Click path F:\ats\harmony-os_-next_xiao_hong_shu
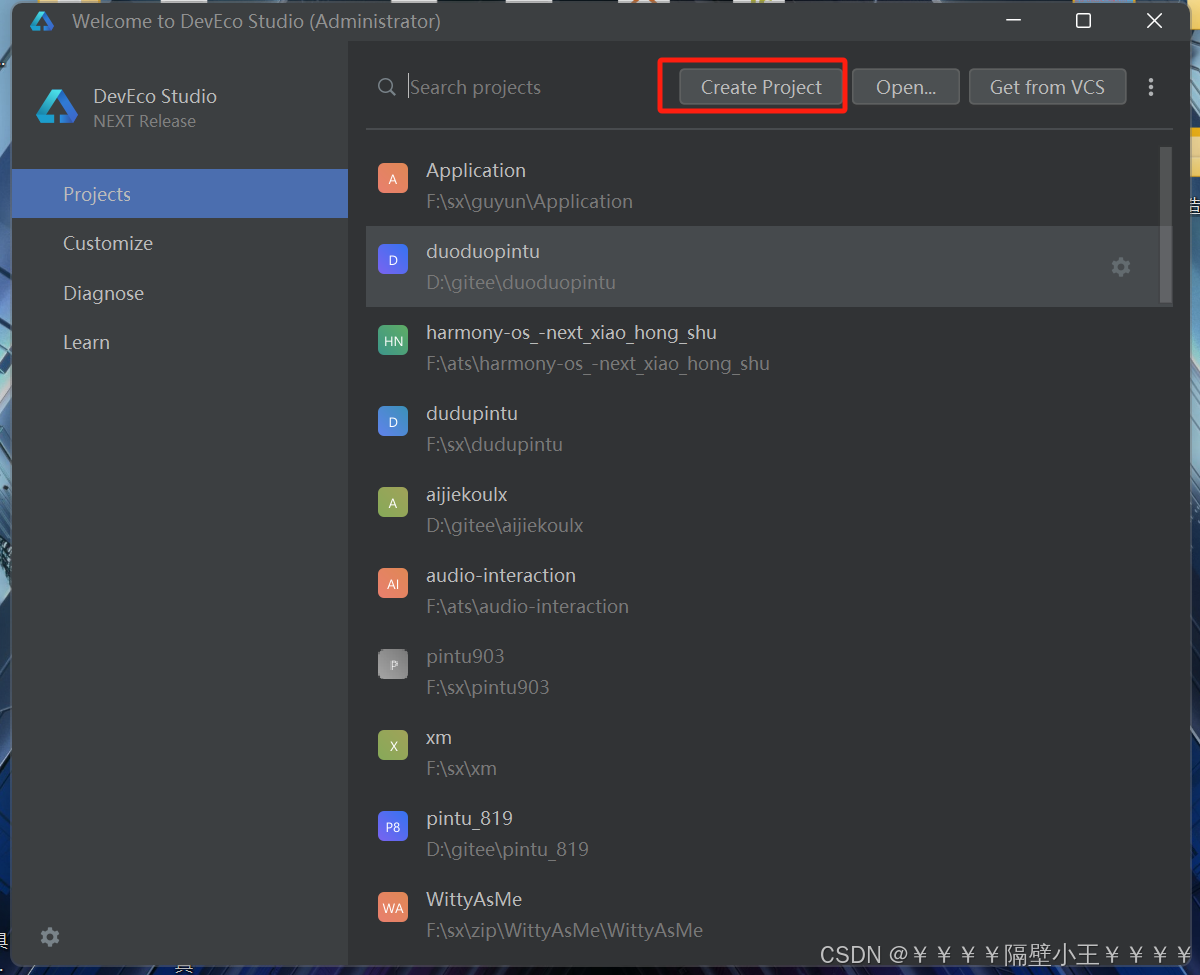 coord(598,363)
